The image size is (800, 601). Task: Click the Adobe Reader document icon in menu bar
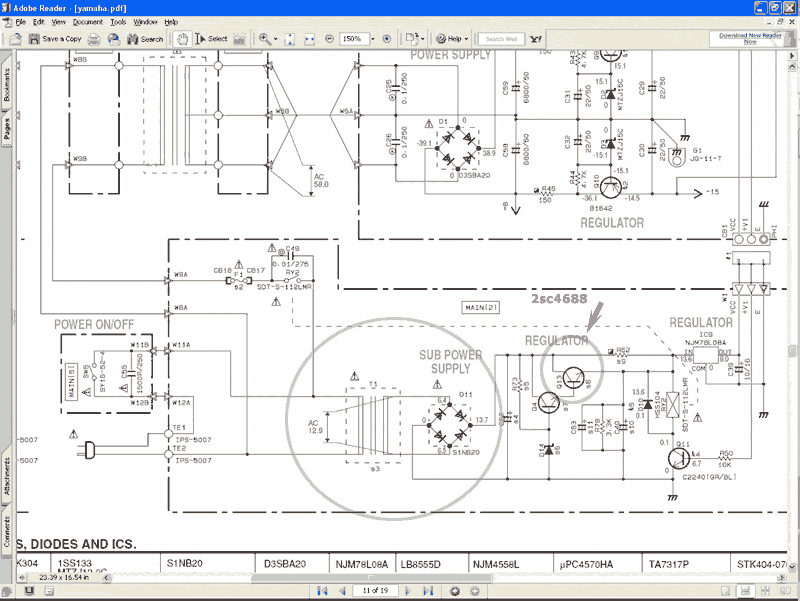(x=7, y=22)
